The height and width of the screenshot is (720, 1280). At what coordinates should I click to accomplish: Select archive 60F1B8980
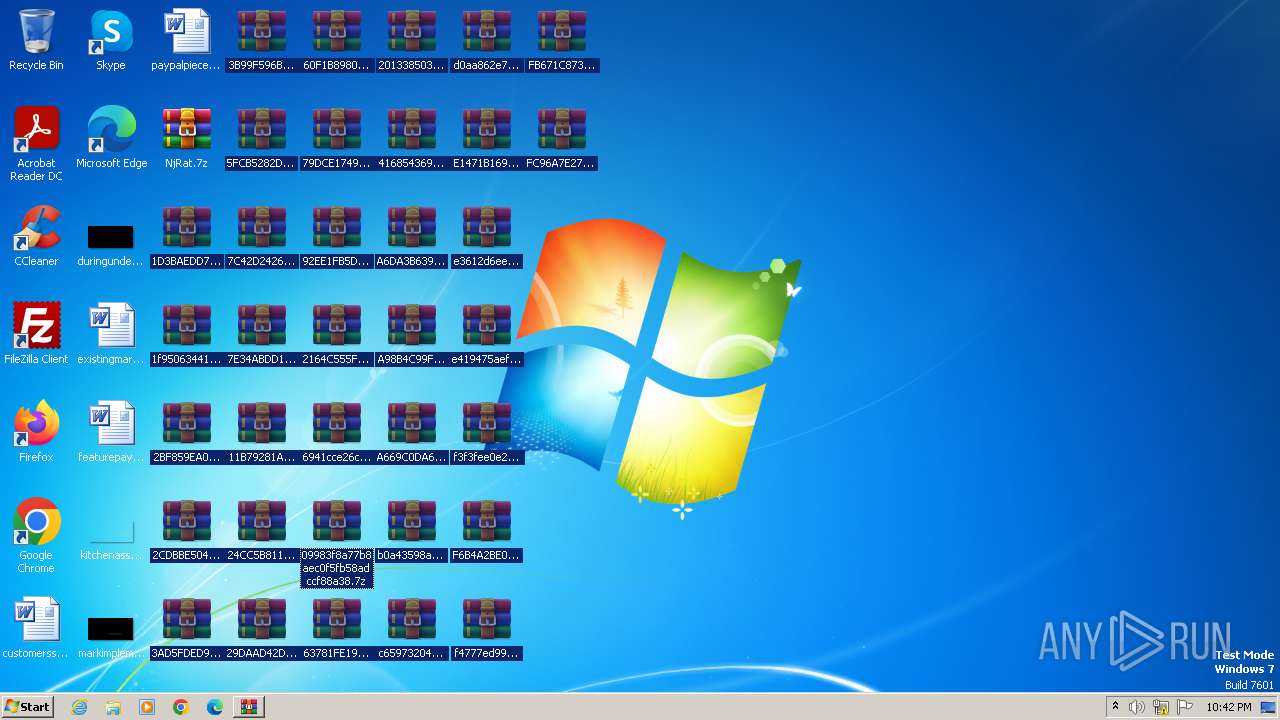coord(336,41)
